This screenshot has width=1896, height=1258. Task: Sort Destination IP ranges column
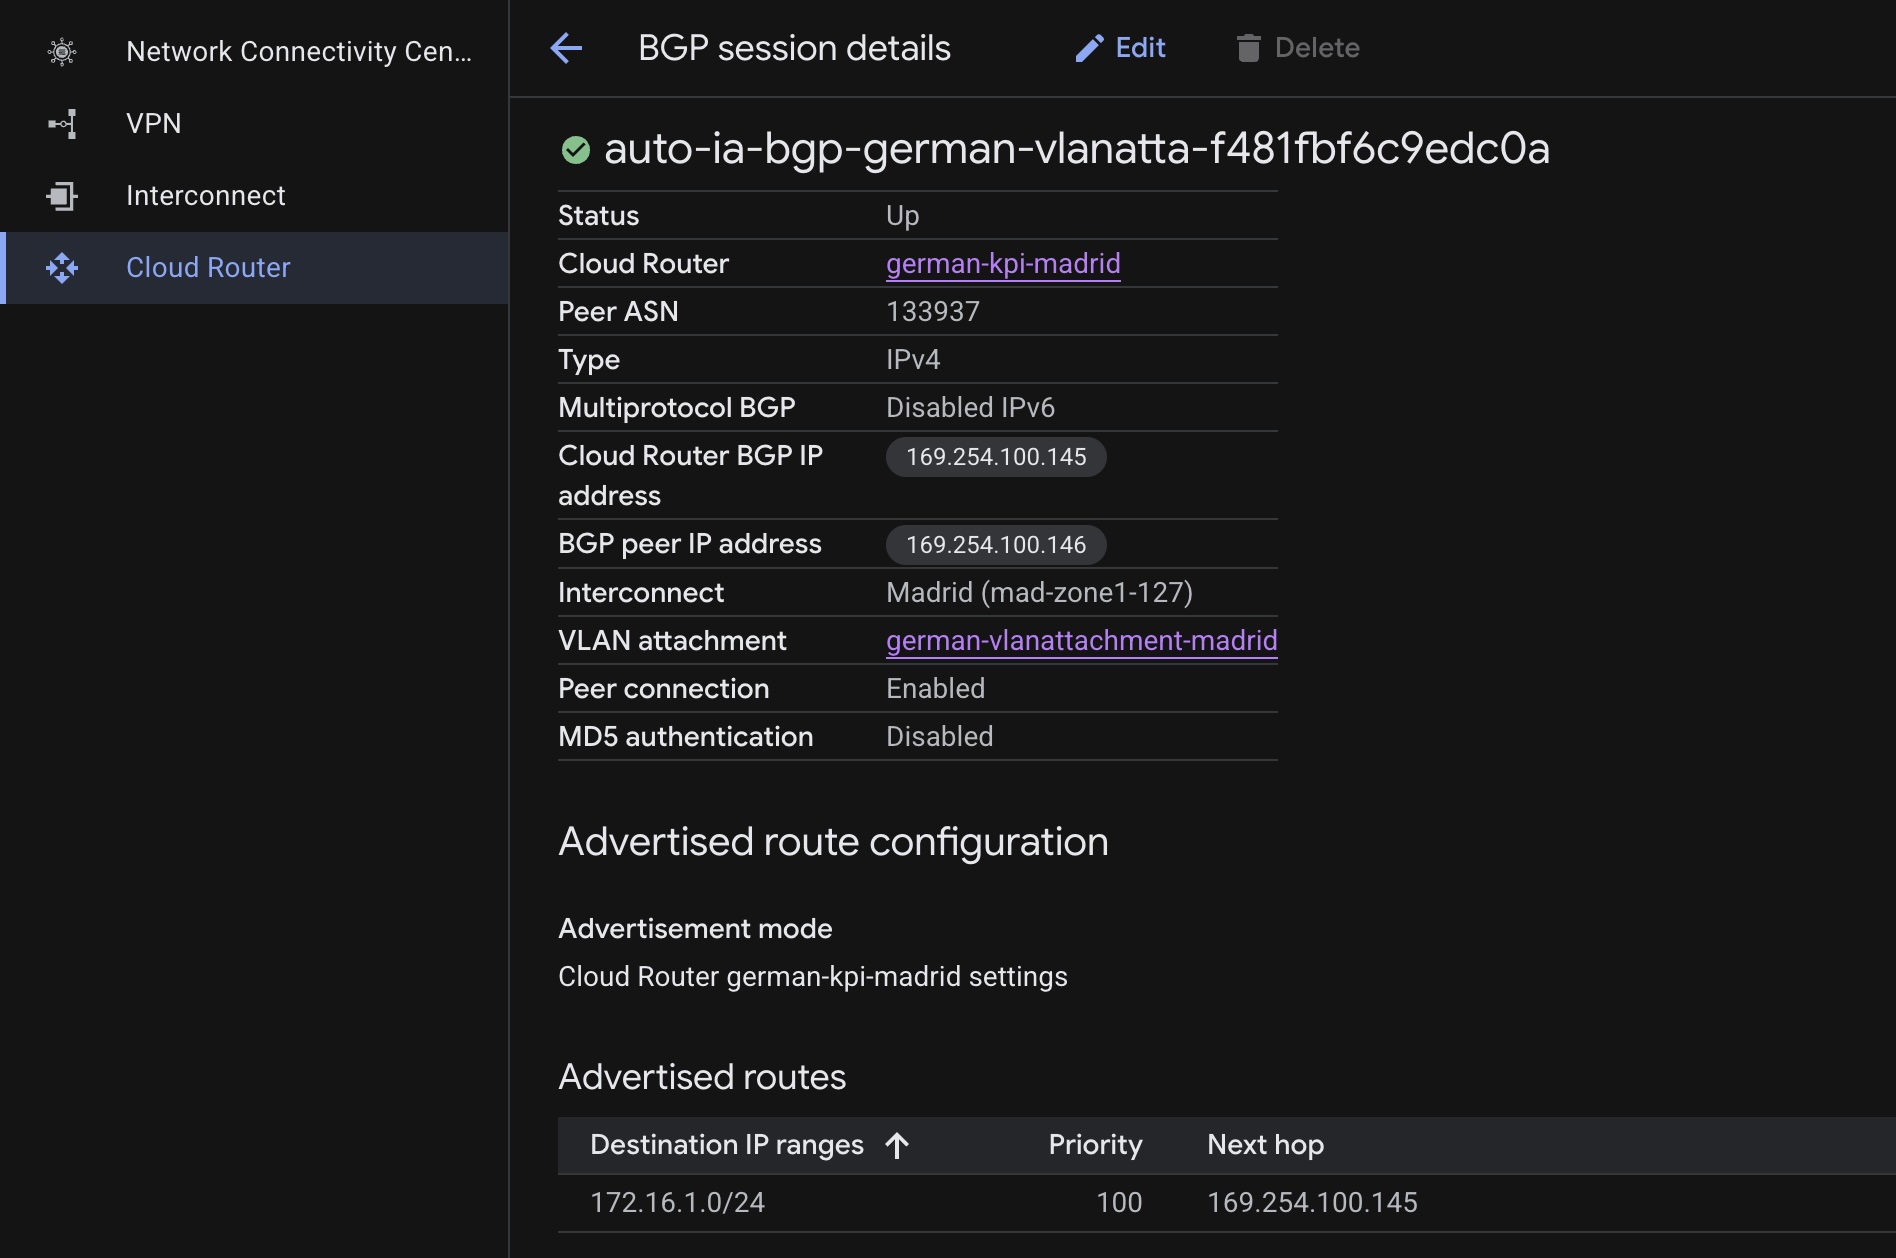pos(898,1146)
